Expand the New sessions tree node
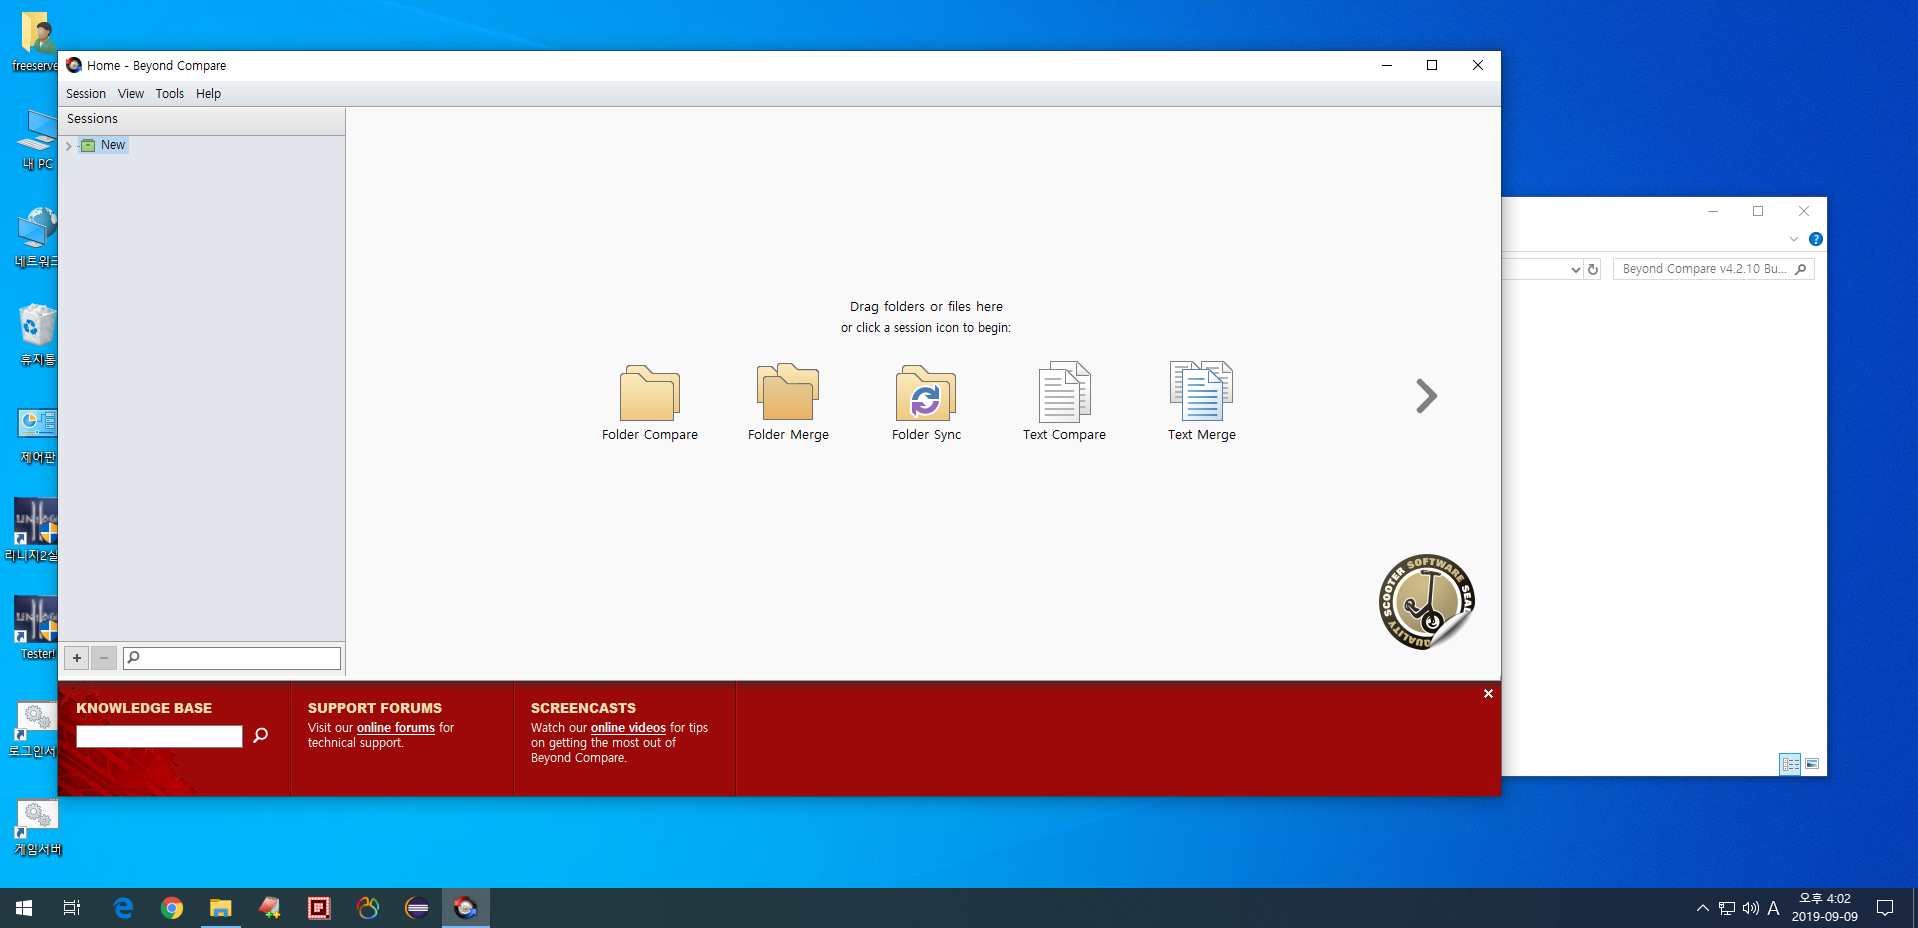This screenshot has height=928, width=1918. (69, 146)
